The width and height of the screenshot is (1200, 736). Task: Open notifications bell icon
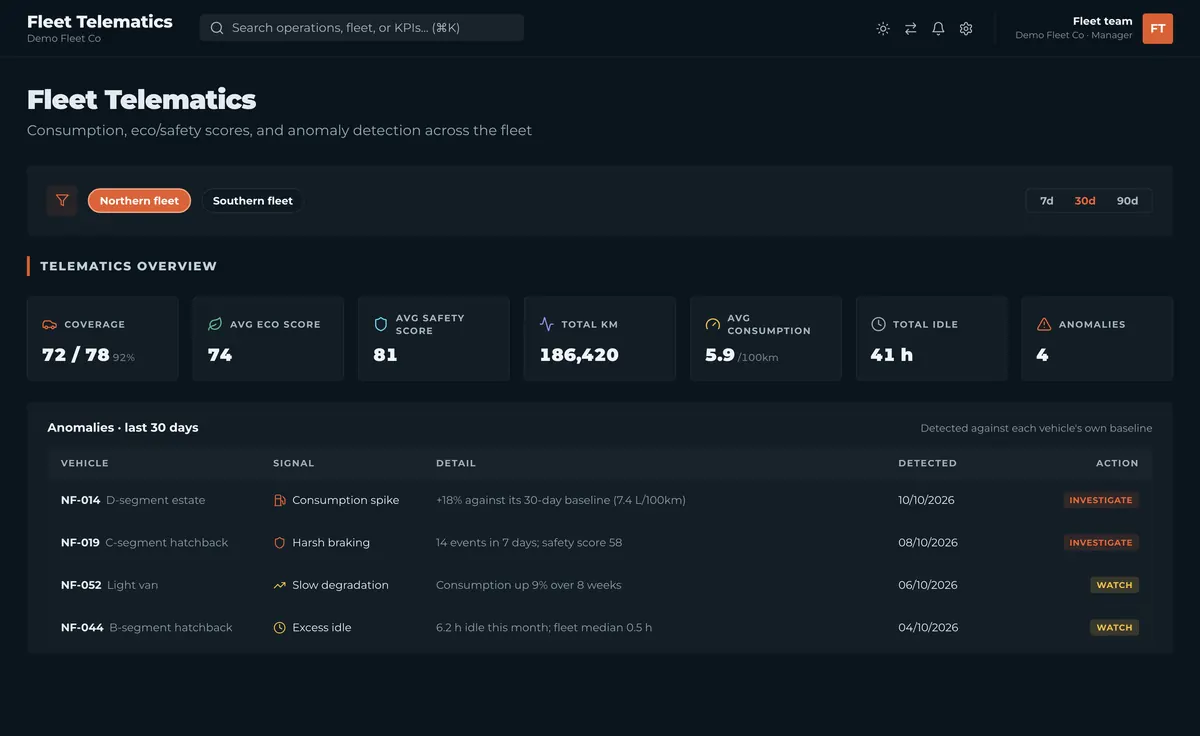[x=938, y=29]
